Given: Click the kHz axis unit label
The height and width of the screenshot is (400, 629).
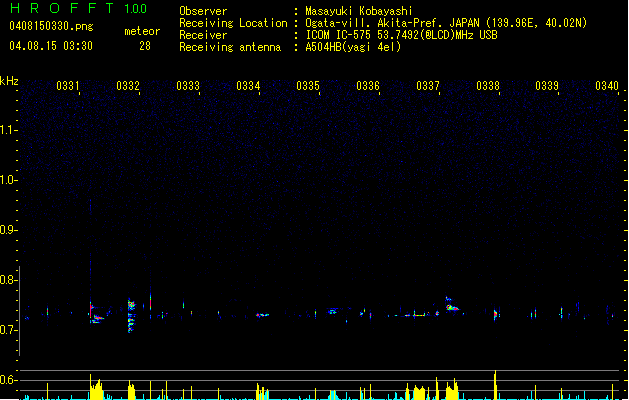Looking at the screenshot, I should point(9,81).
